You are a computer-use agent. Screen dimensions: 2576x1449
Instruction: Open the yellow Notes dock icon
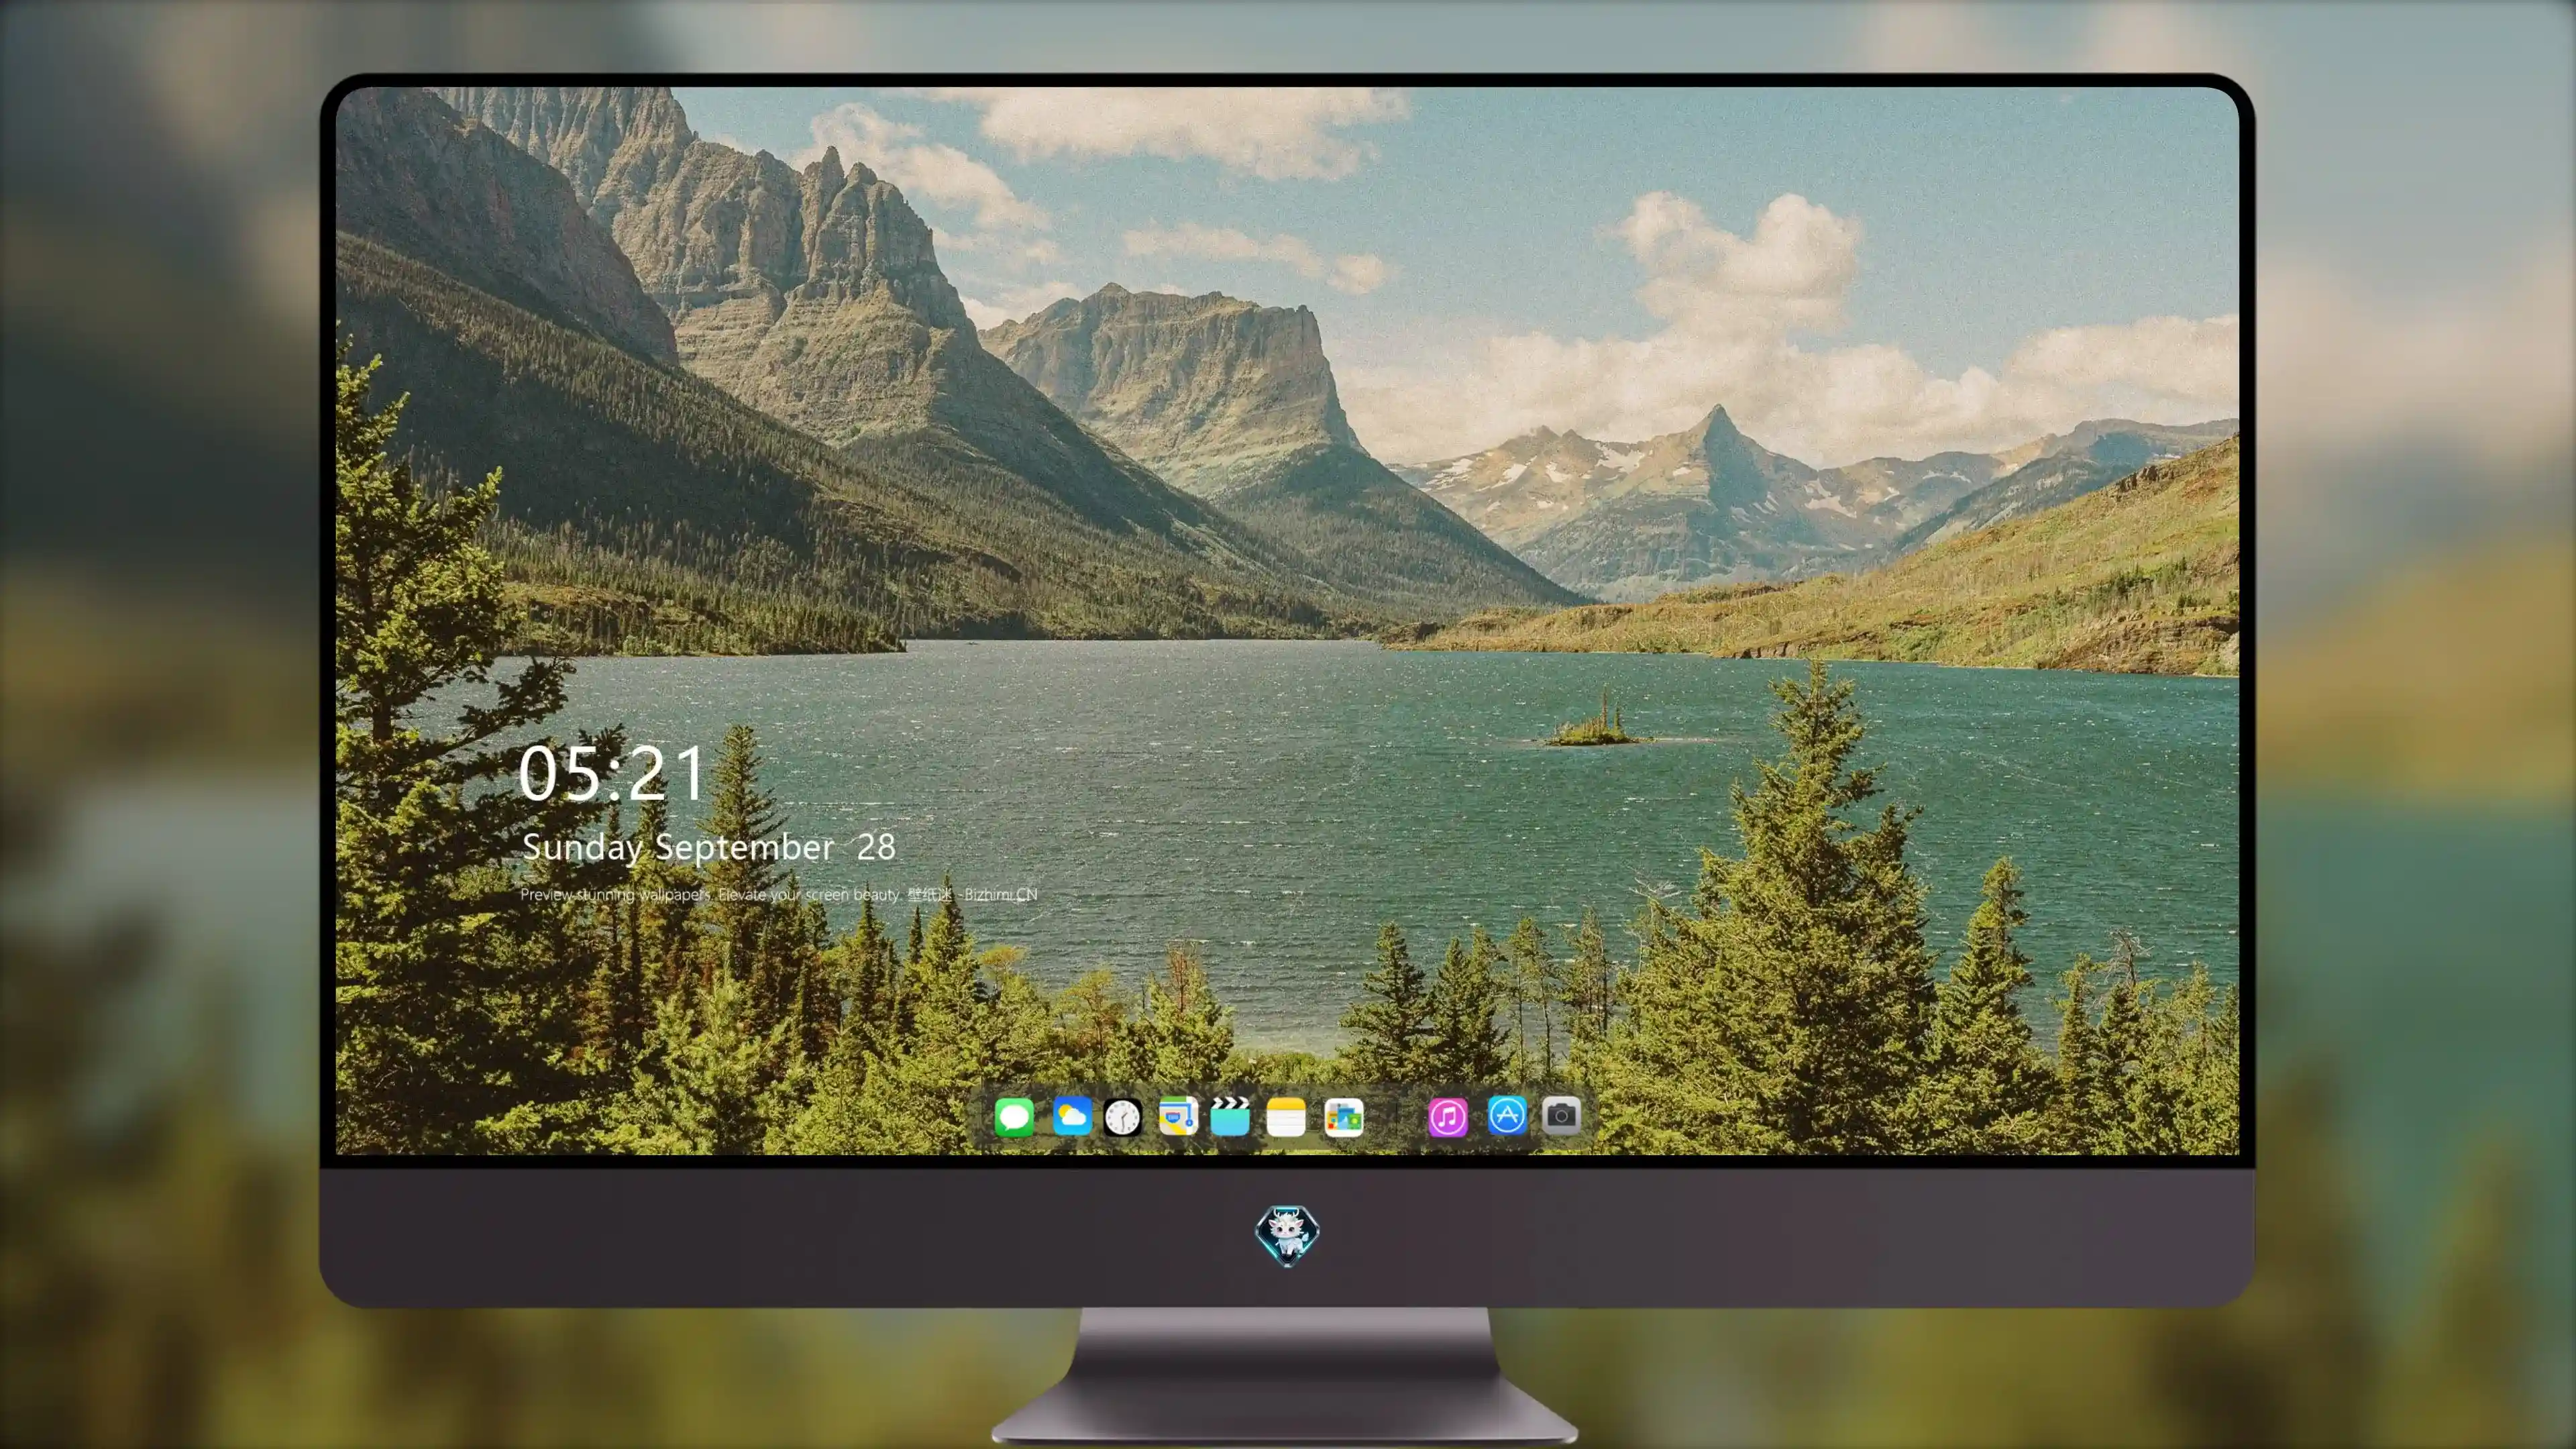[1286, 1116]
